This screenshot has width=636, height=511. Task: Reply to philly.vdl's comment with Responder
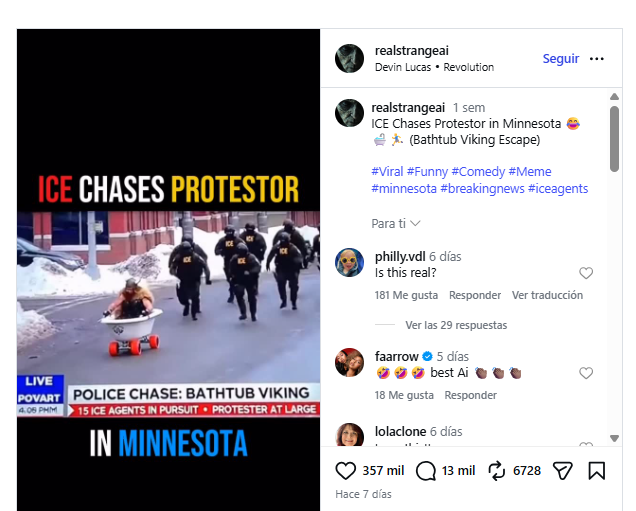tap(475, 295)
